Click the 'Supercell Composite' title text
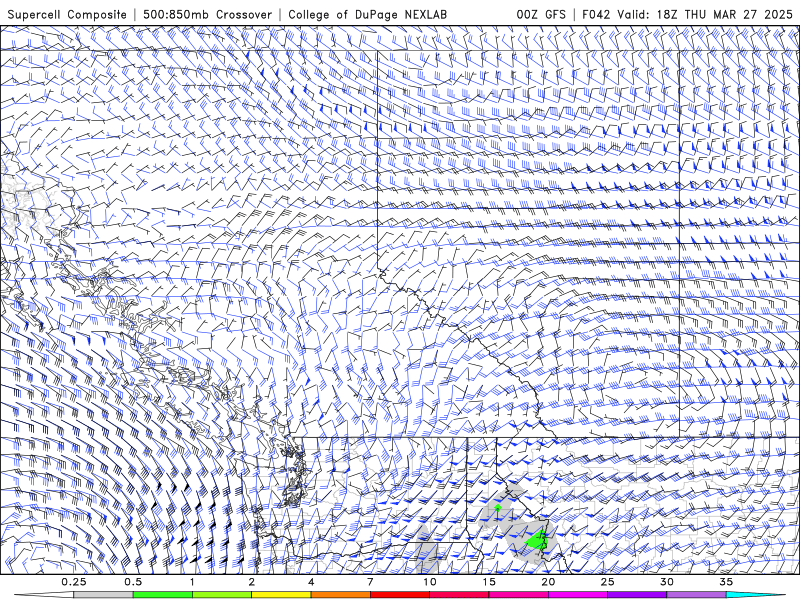Screen dimensions: 800x600 click(x=67, y=14)
